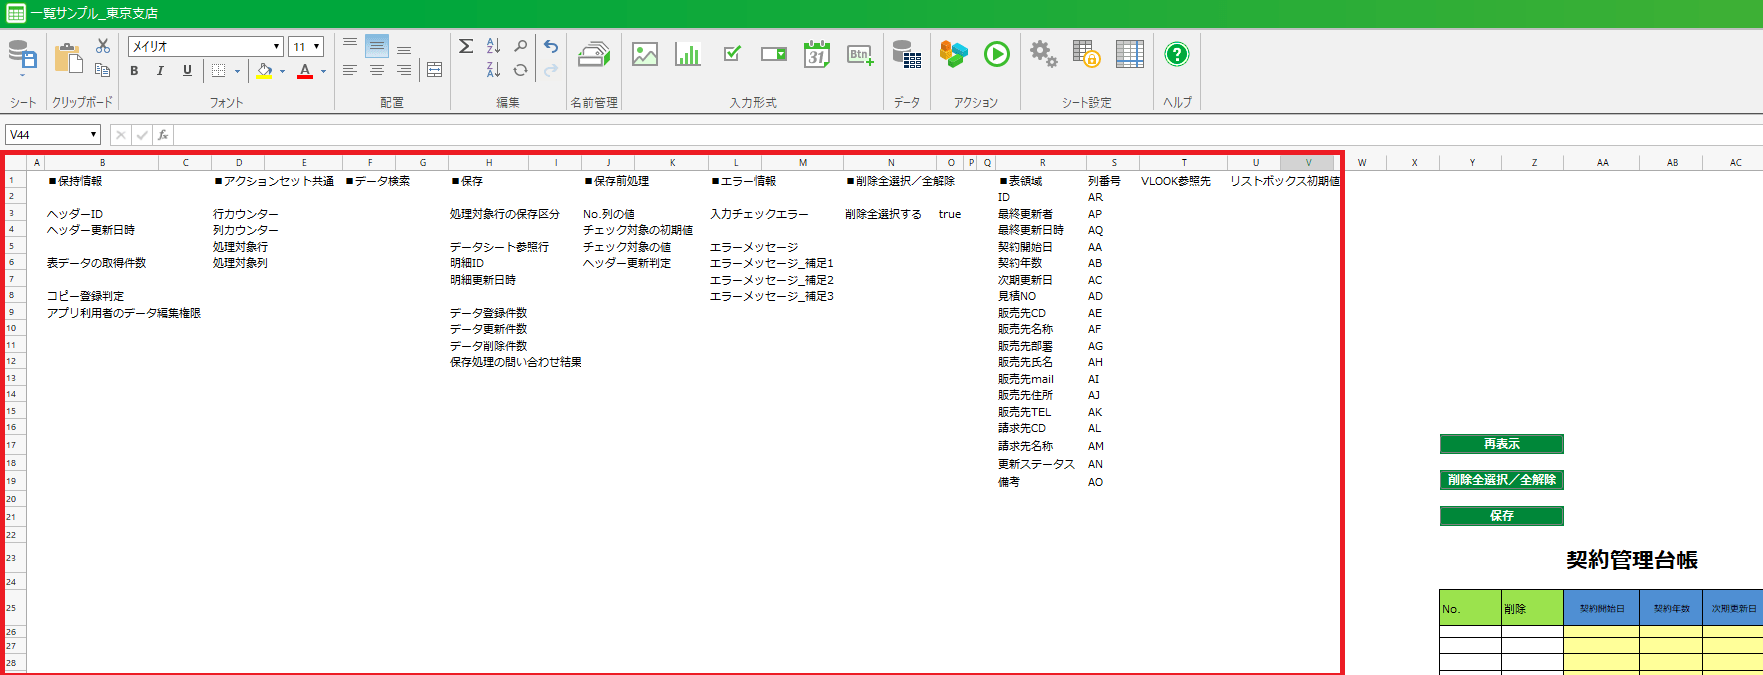Viewport: 1763px width, 675px height.
Task: Open help with the question mark icon
Action: click(x=1177, y=55)
